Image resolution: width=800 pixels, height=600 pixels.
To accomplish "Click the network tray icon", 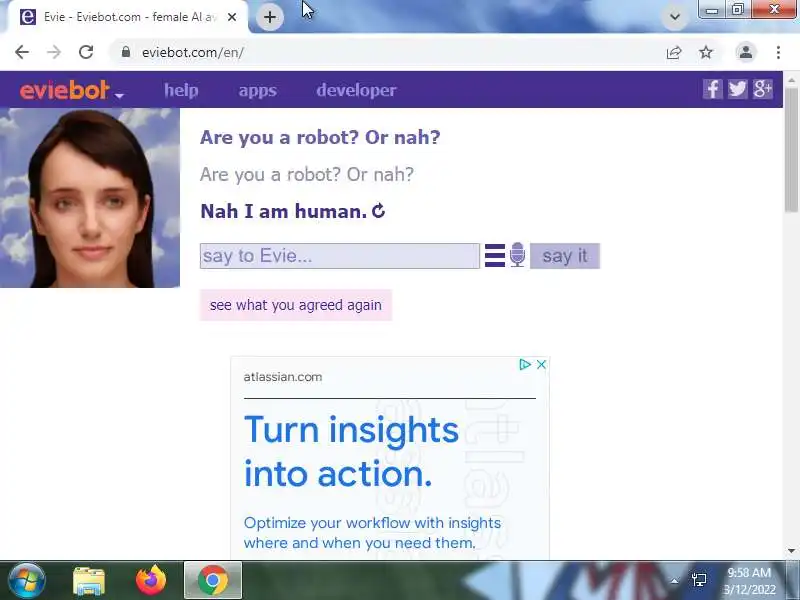I will [x=699, y=580].
